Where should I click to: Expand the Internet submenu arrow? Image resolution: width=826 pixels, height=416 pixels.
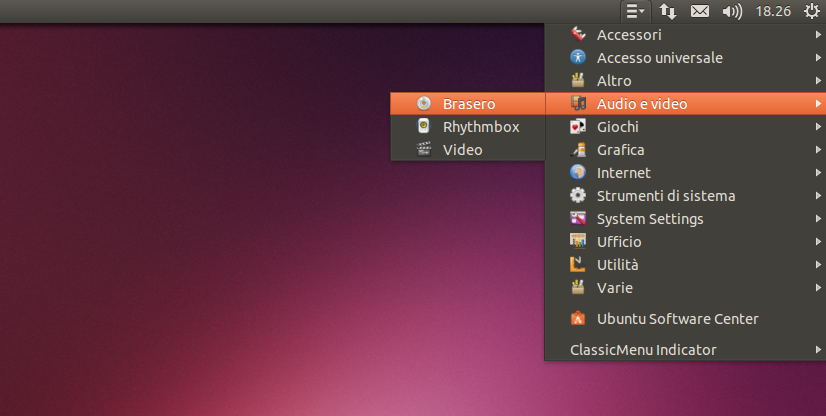[818, 173]
